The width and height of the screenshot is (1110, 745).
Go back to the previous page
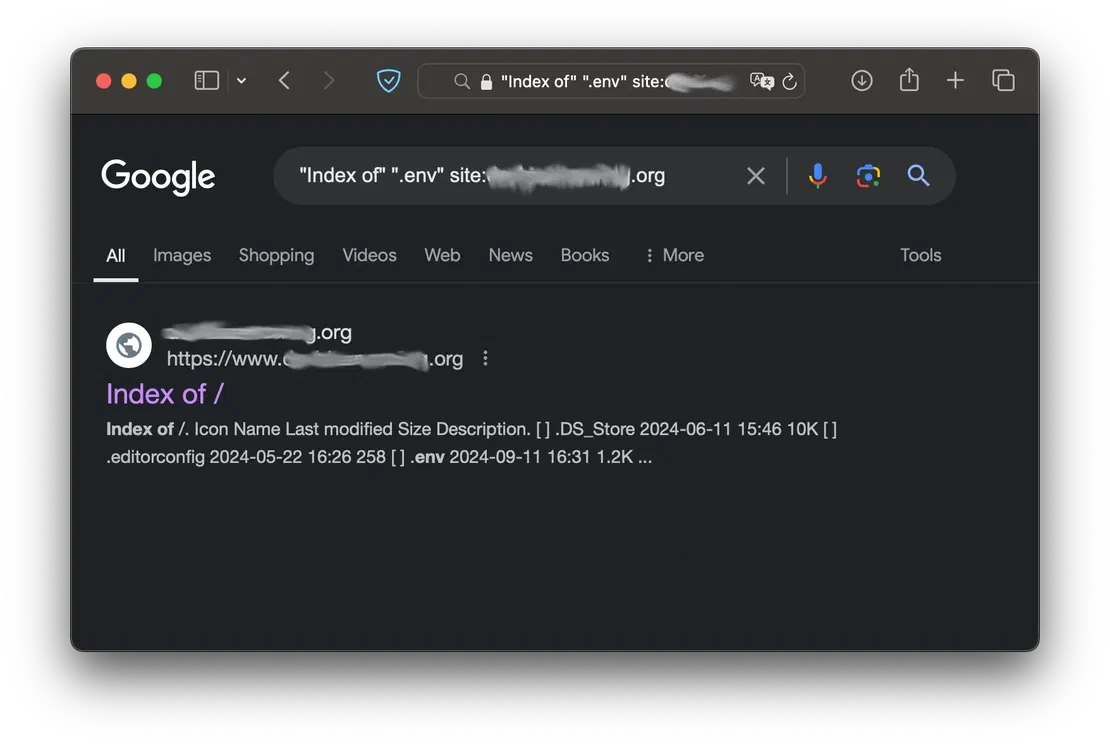[285, 81]
